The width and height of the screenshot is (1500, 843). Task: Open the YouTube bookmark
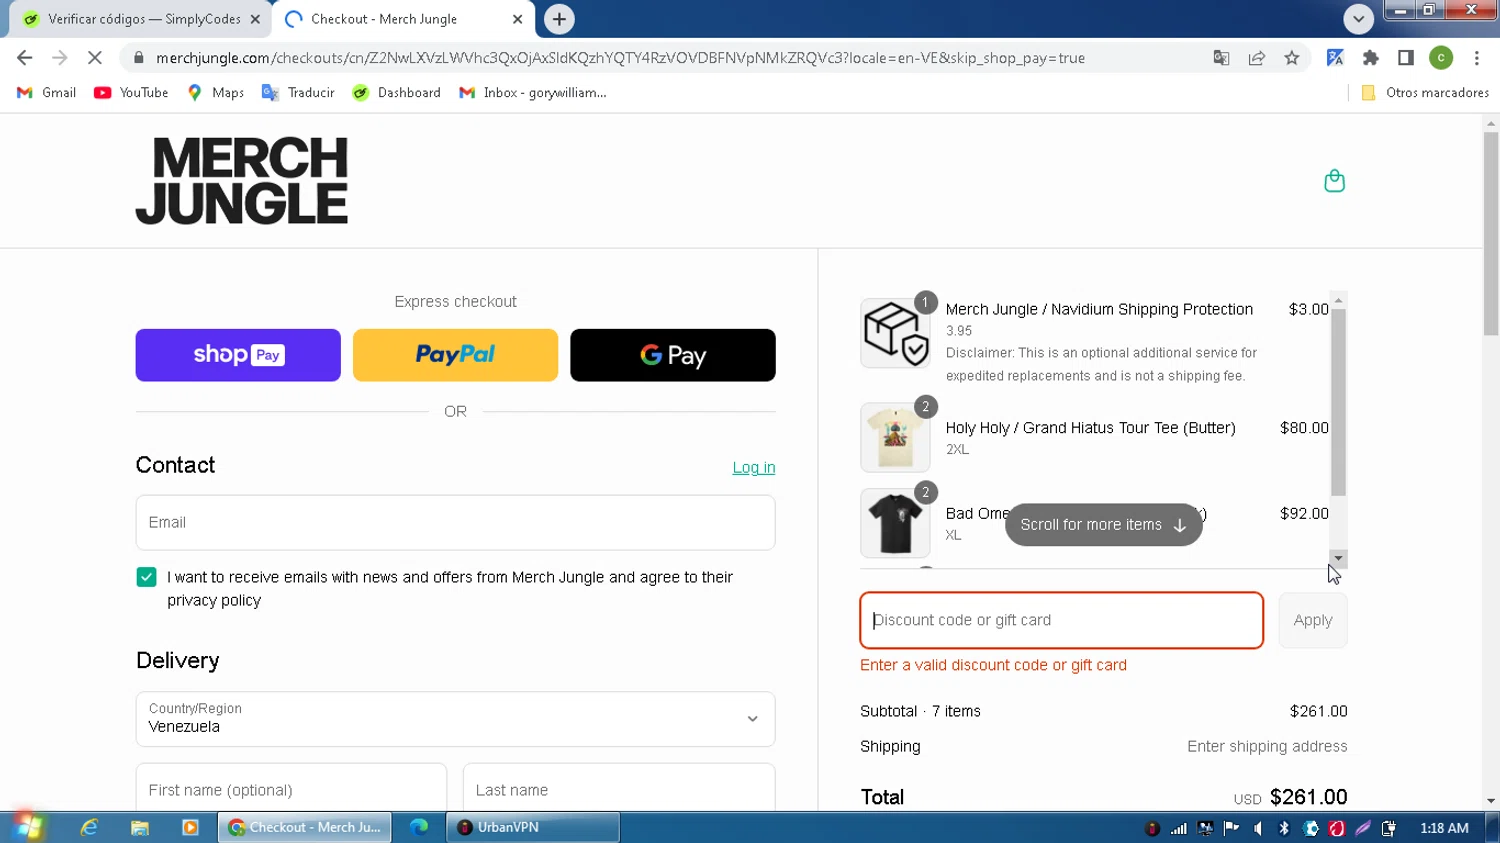(x=131, y=92)
